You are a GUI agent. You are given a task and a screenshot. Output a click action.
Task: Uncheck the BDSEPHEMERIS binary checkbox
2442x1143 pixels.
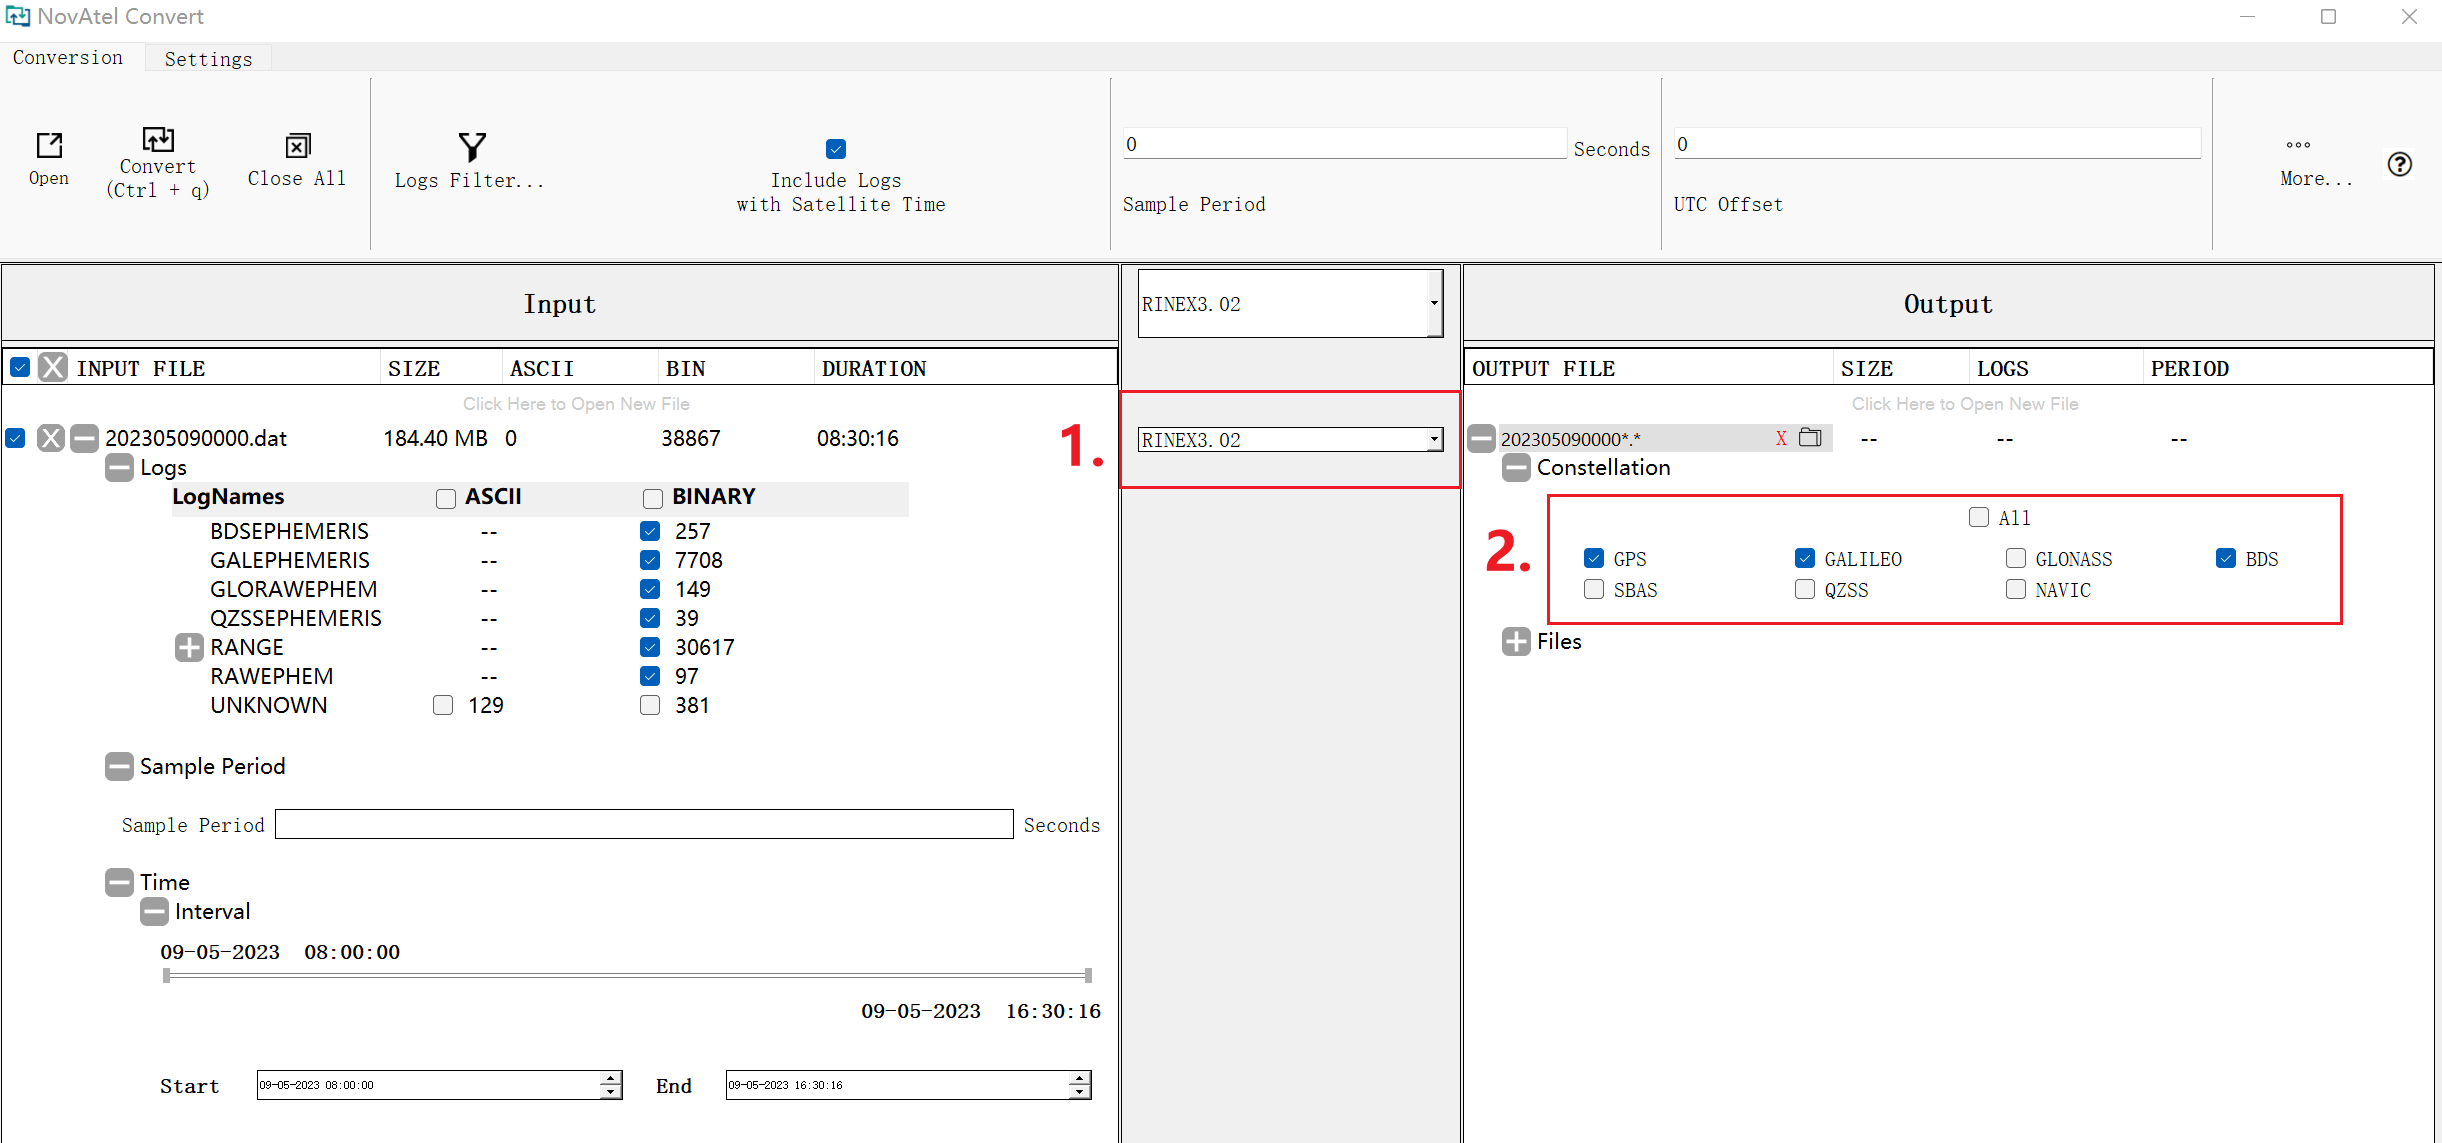[x=650, y=531]
